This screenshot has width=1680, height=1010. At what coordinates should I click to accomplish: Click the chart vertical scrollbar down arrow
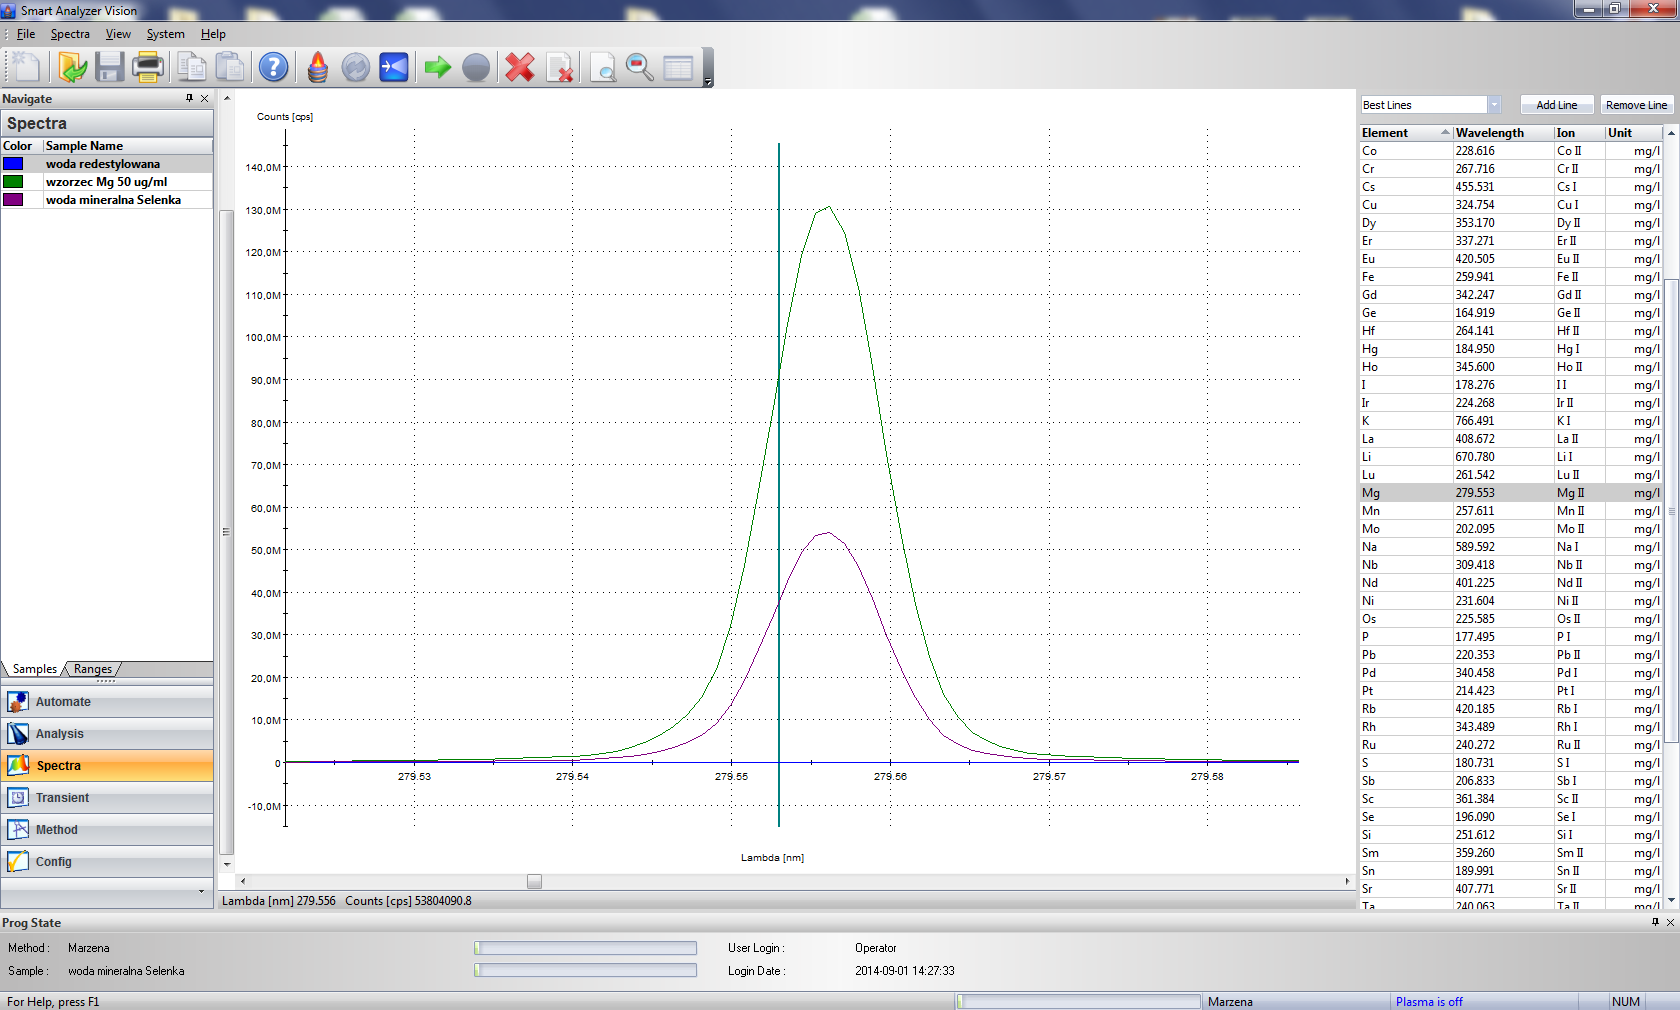click(227, 864)
